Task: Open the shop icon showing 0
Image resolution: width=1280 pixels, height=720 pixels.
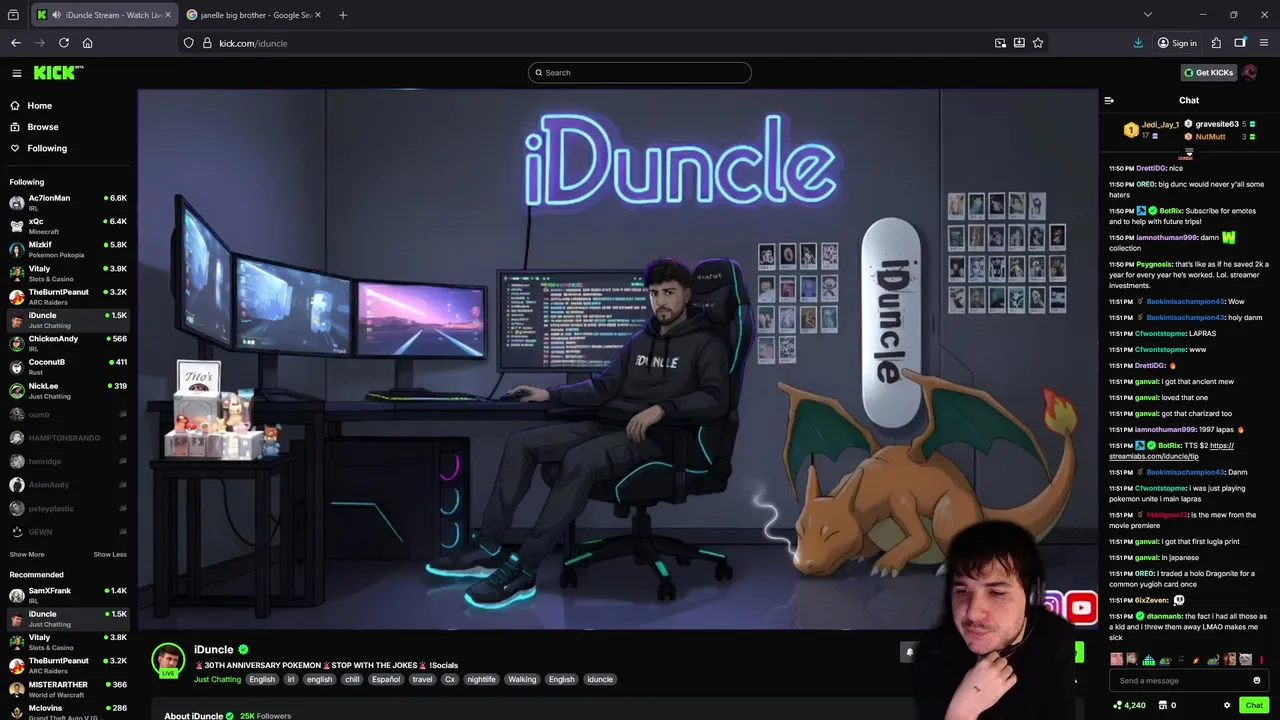Action: [x=1162, y=705]
